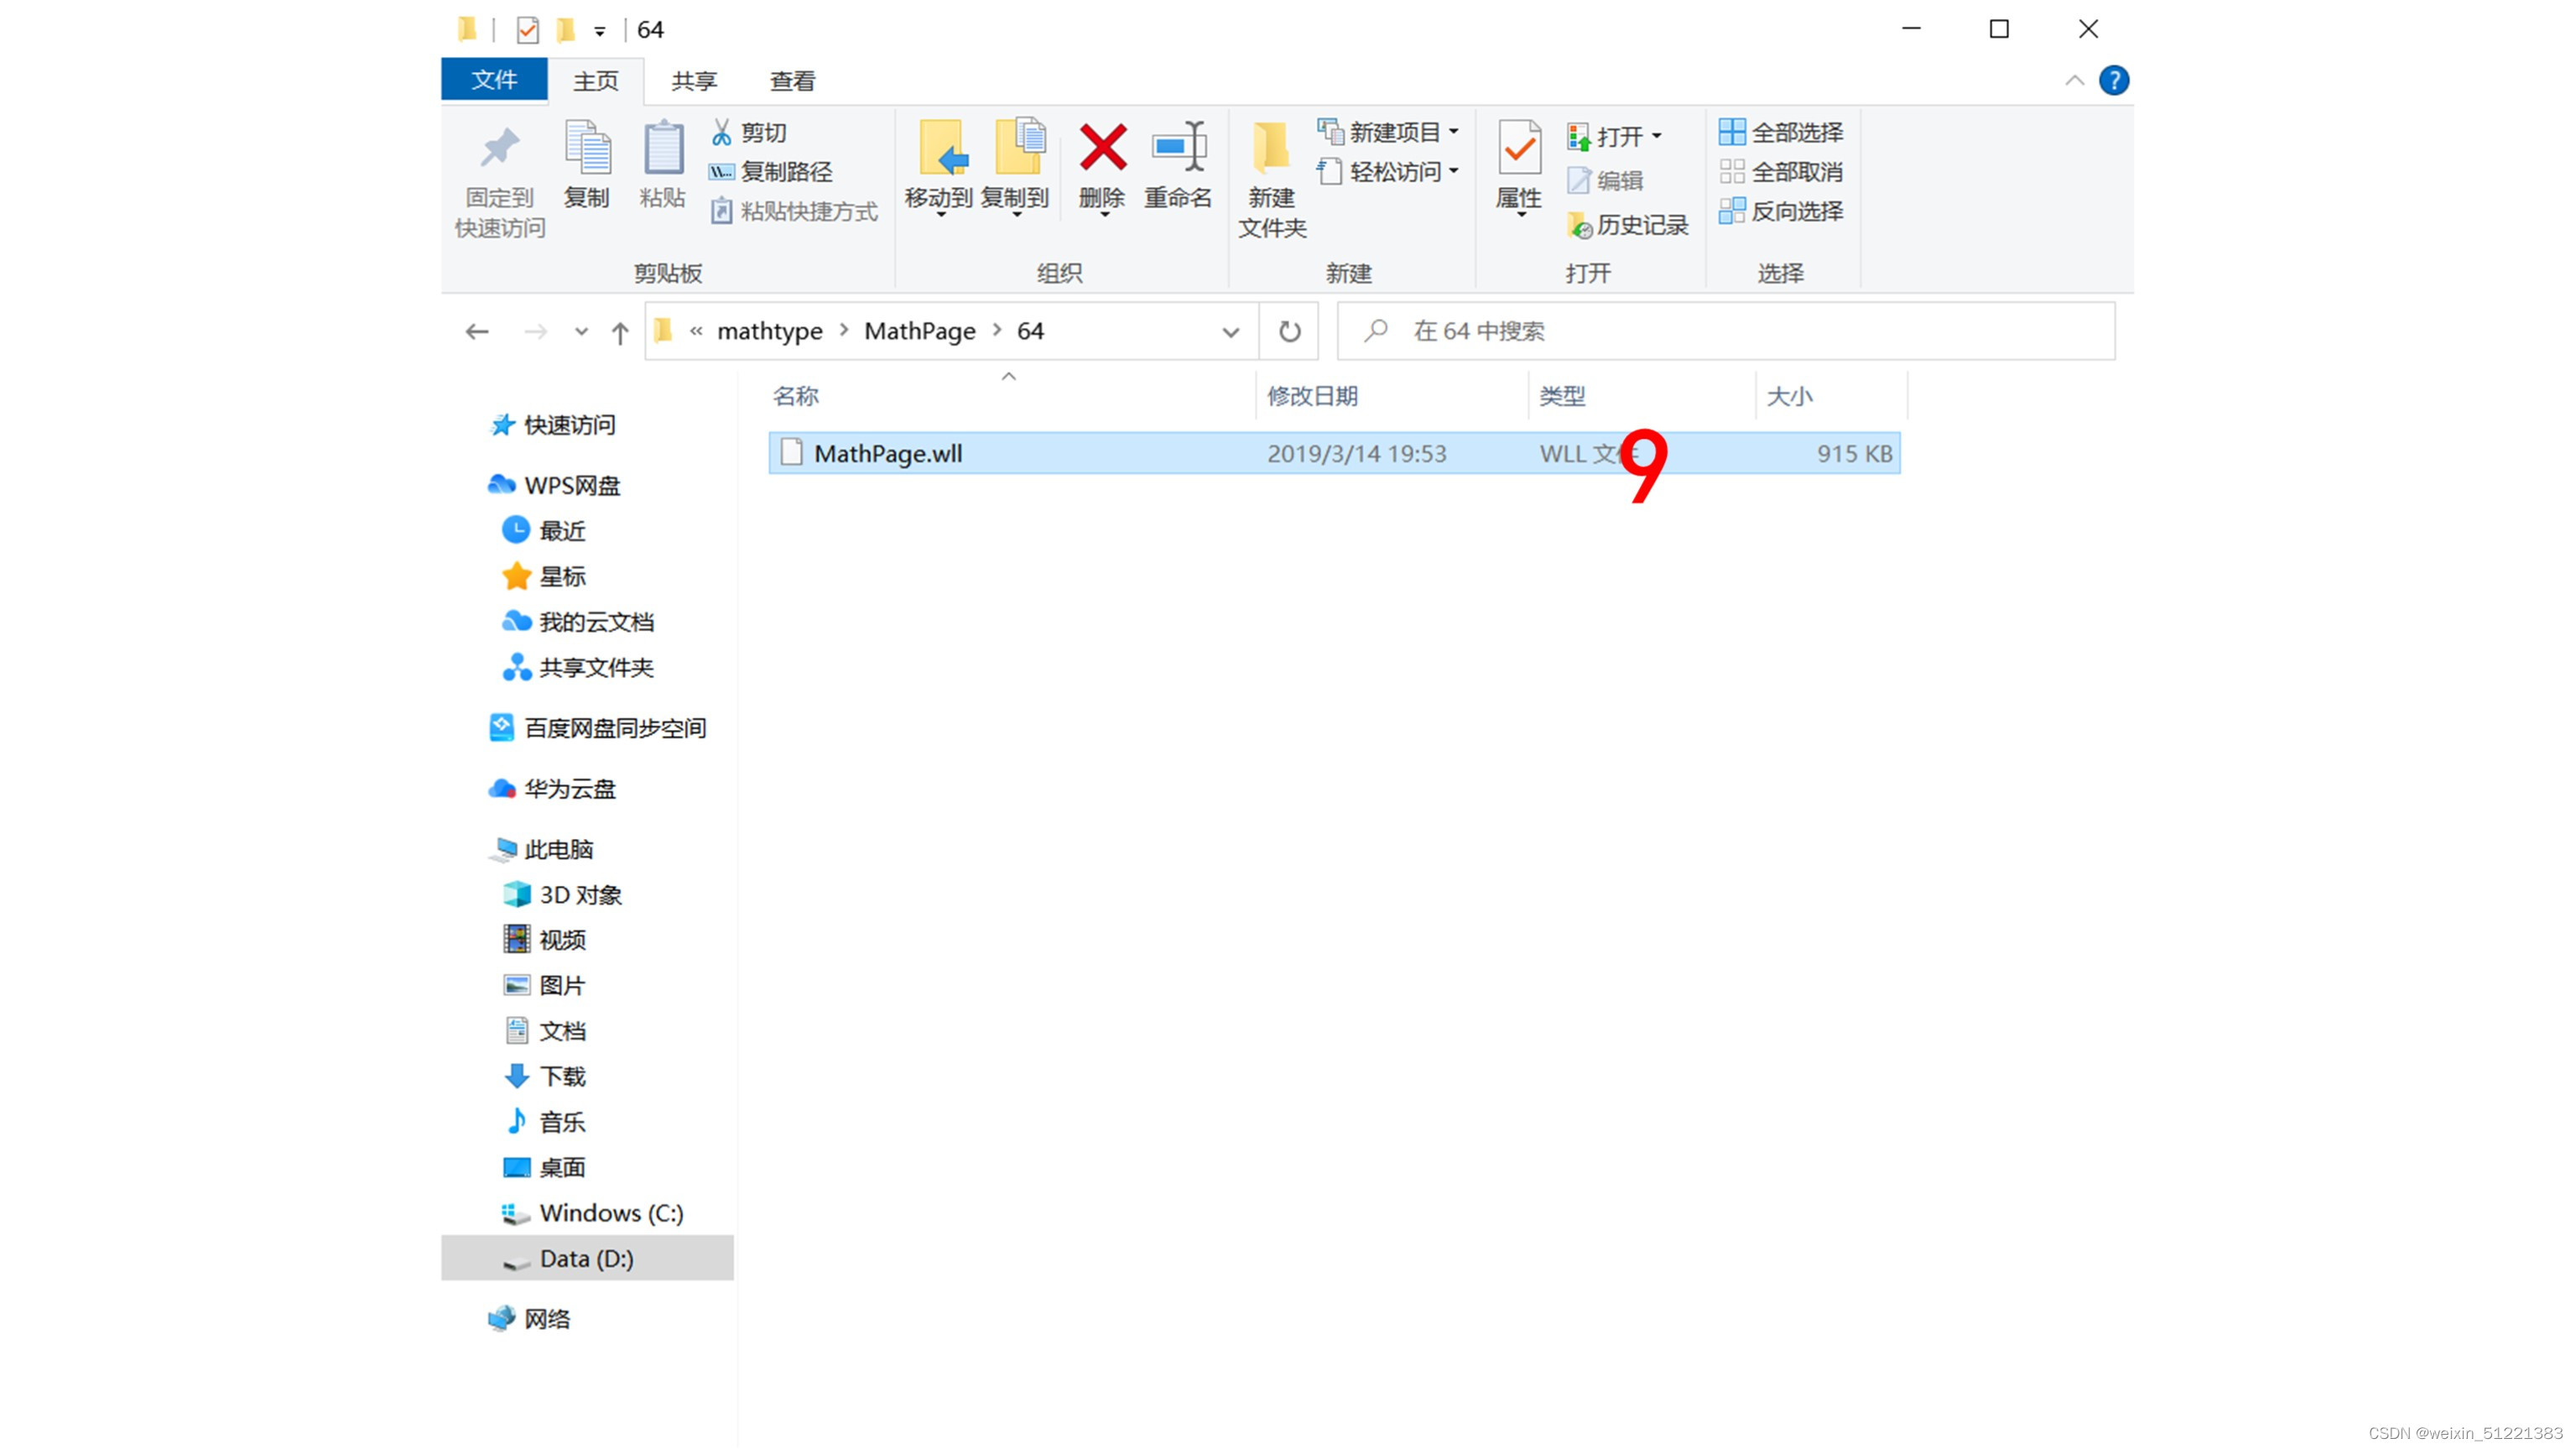Click the History option in open group

coord(1628,226)
